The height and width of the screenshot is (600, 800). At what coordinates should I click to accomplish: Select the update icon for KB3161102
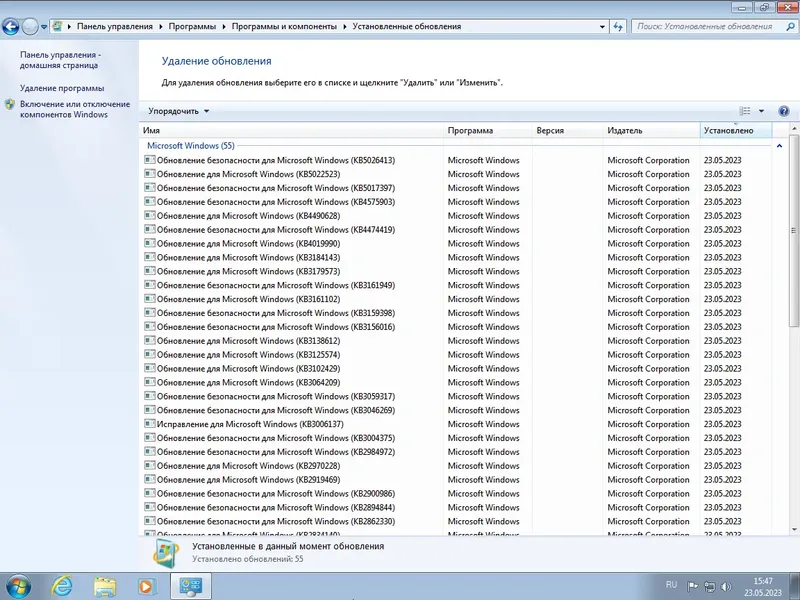tap(149, 298)
